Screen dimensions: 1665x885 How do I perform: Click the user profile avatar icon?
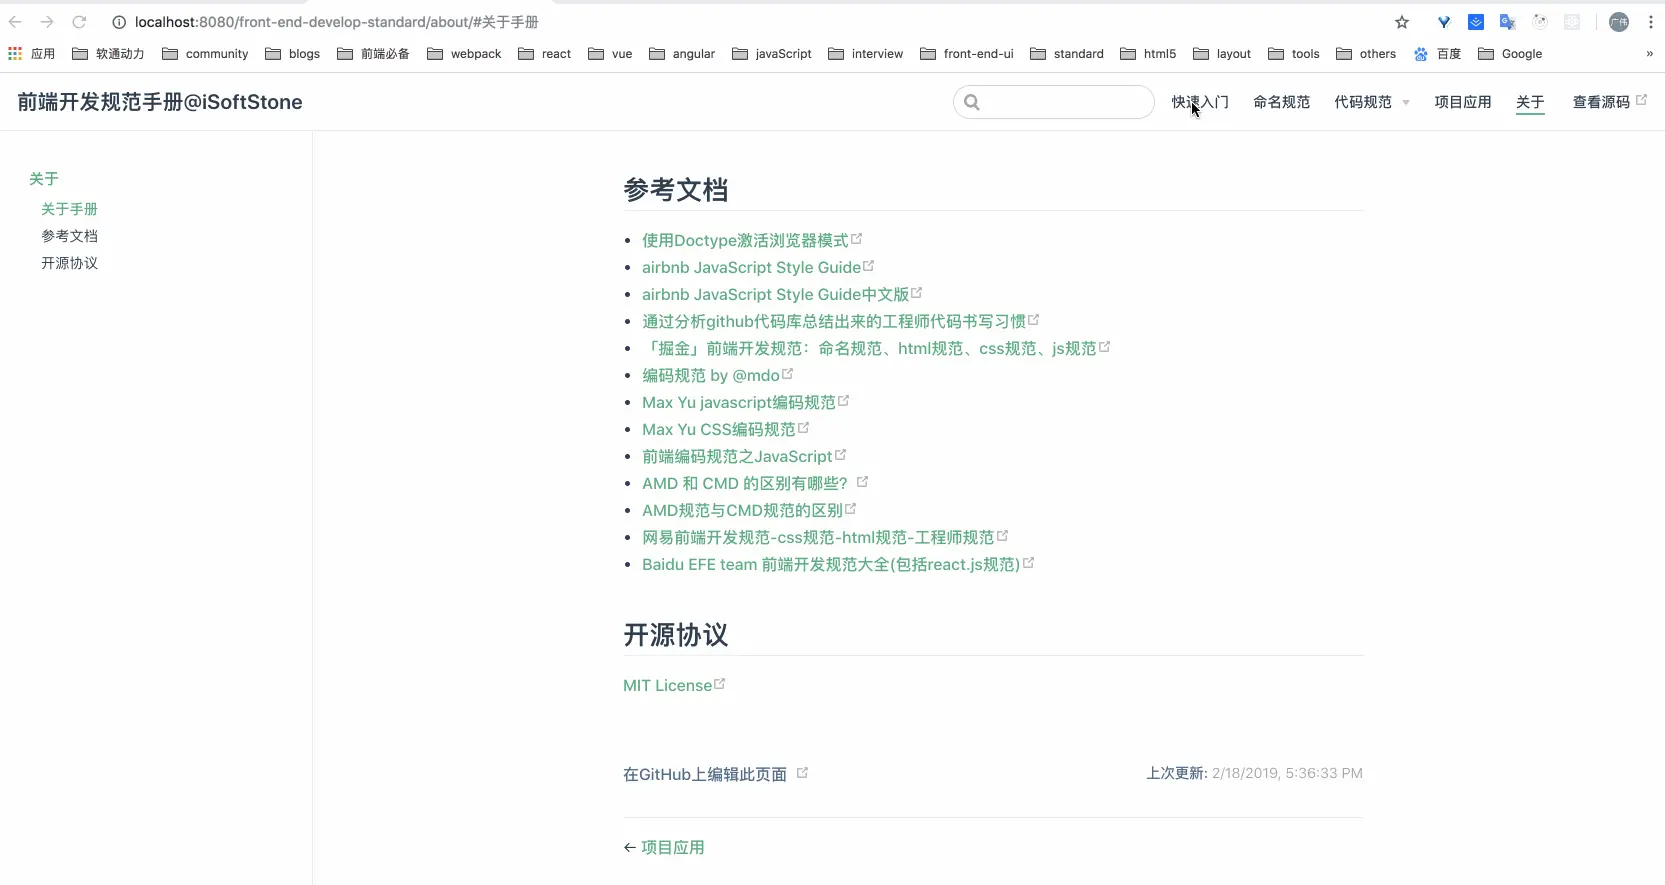click(x=1619, y=22)
